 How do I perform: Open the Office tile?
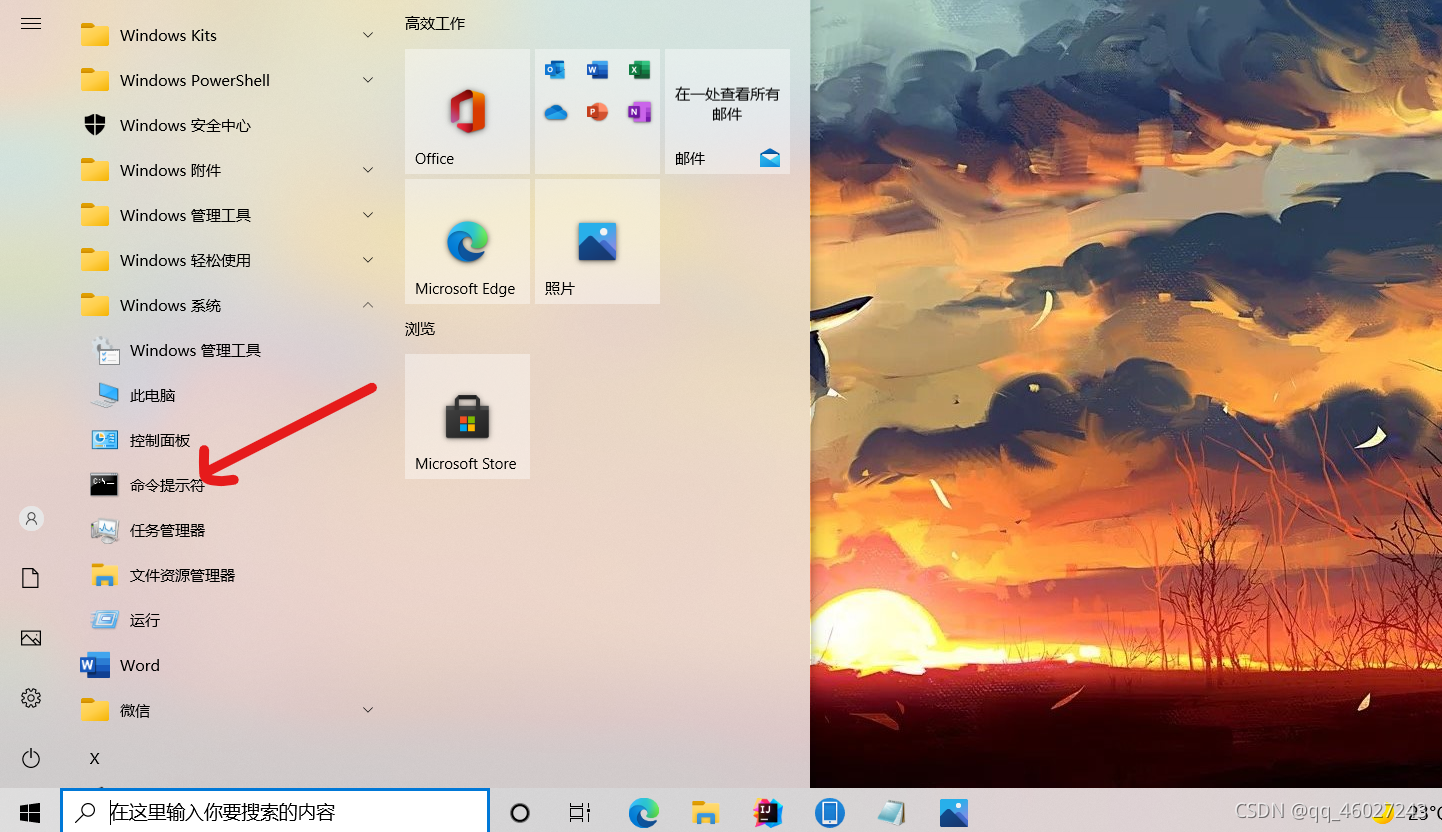[467, 111]
